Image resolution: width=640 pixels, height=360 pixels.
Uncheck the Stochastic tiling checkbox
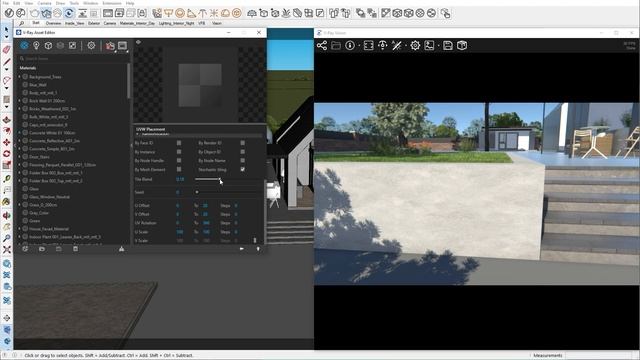242,169
